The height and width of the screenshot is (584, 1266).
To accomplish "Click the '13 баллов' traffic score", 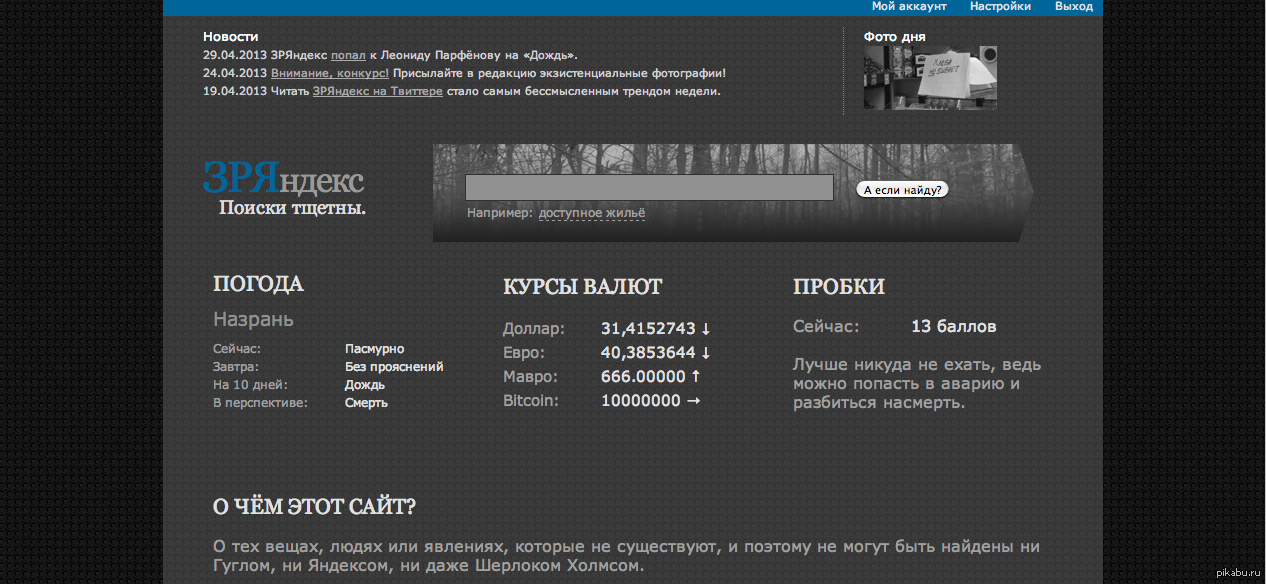I will (x=953, y=327).
